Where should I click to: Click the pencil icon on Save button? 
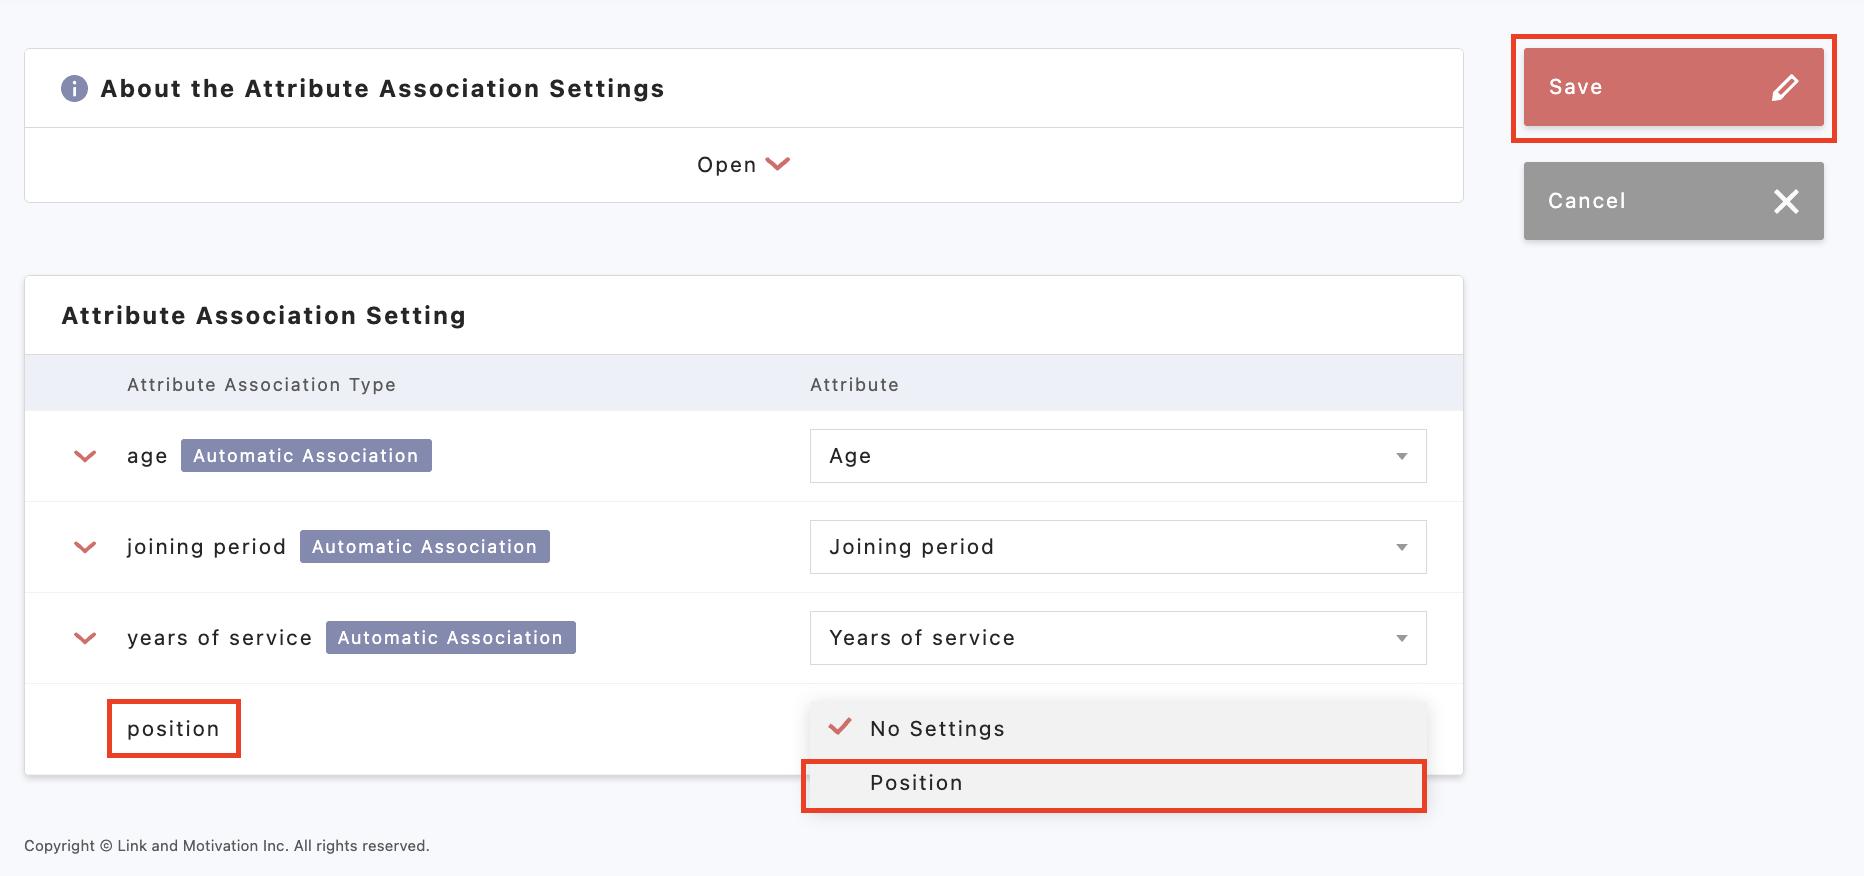[1785, 88]
